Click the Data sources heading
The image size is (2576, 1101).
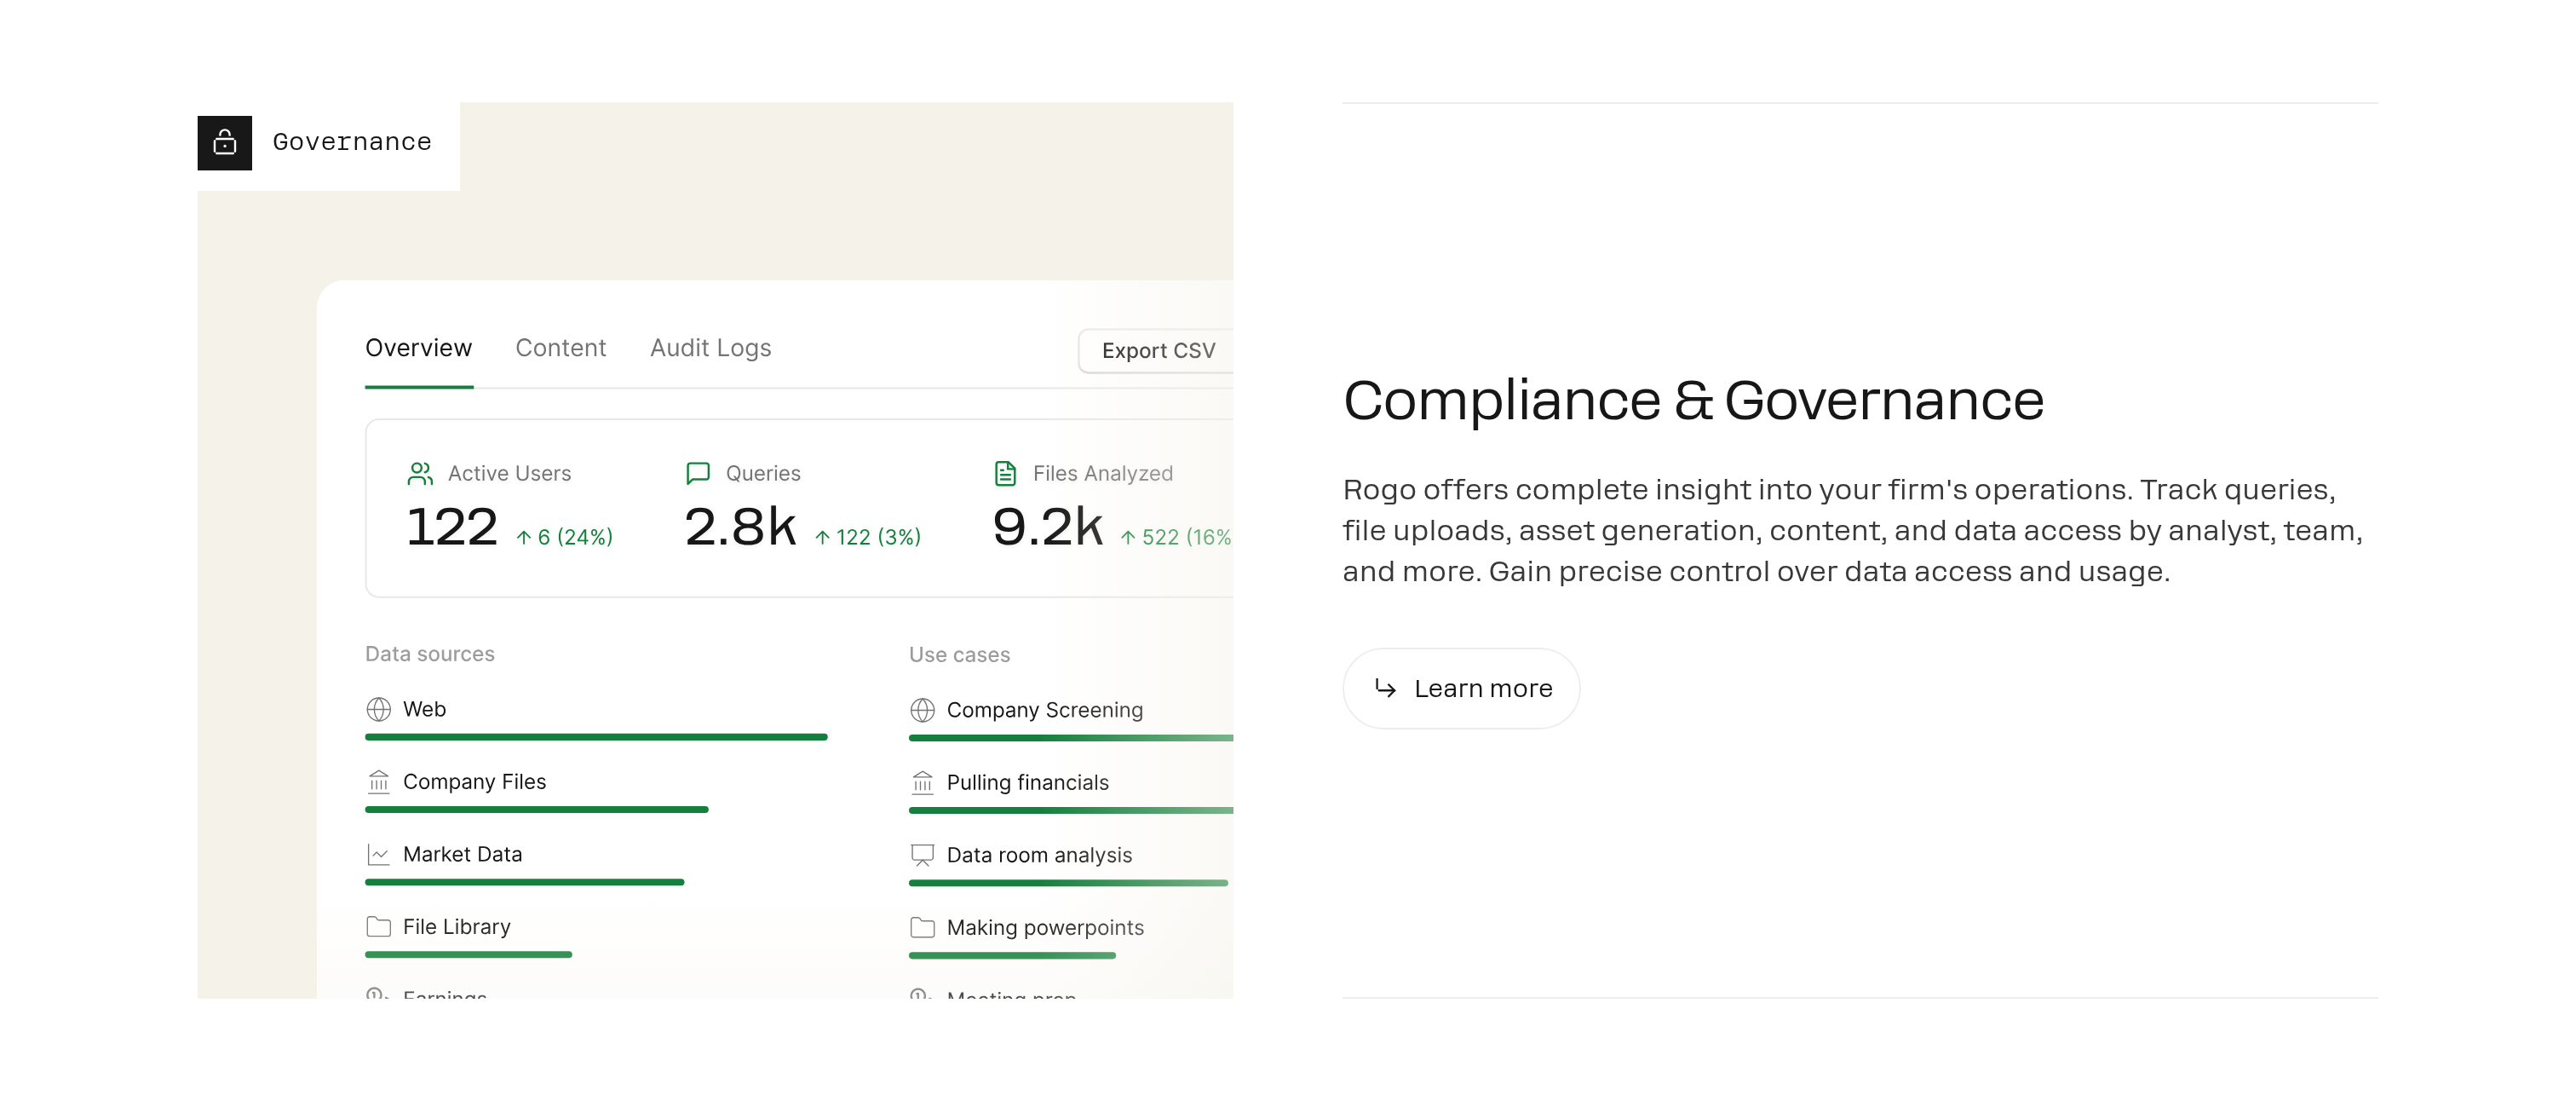click(430, 653)
